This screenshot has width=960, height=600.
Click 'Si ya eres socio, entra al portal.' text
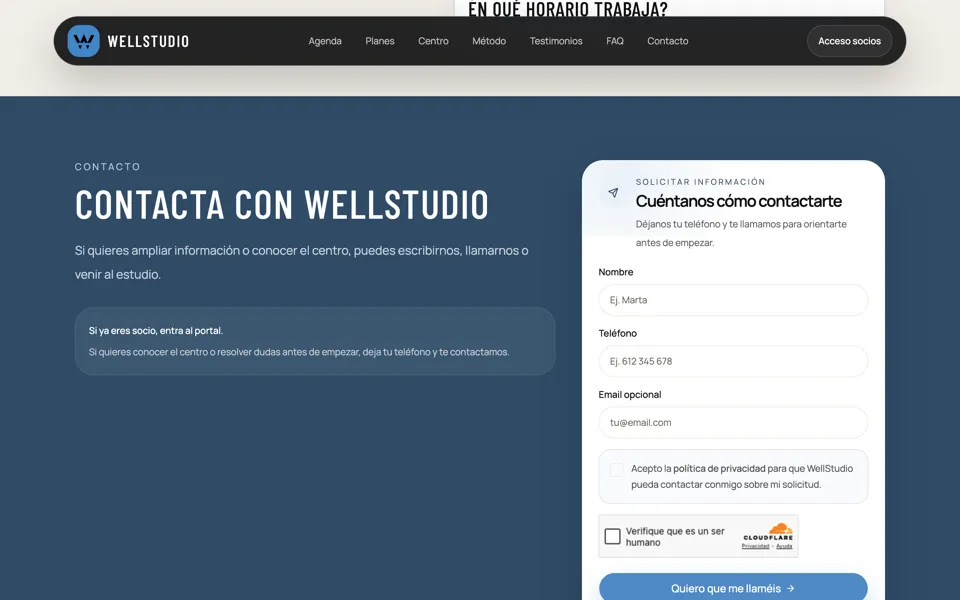click(x=156, y=331)
